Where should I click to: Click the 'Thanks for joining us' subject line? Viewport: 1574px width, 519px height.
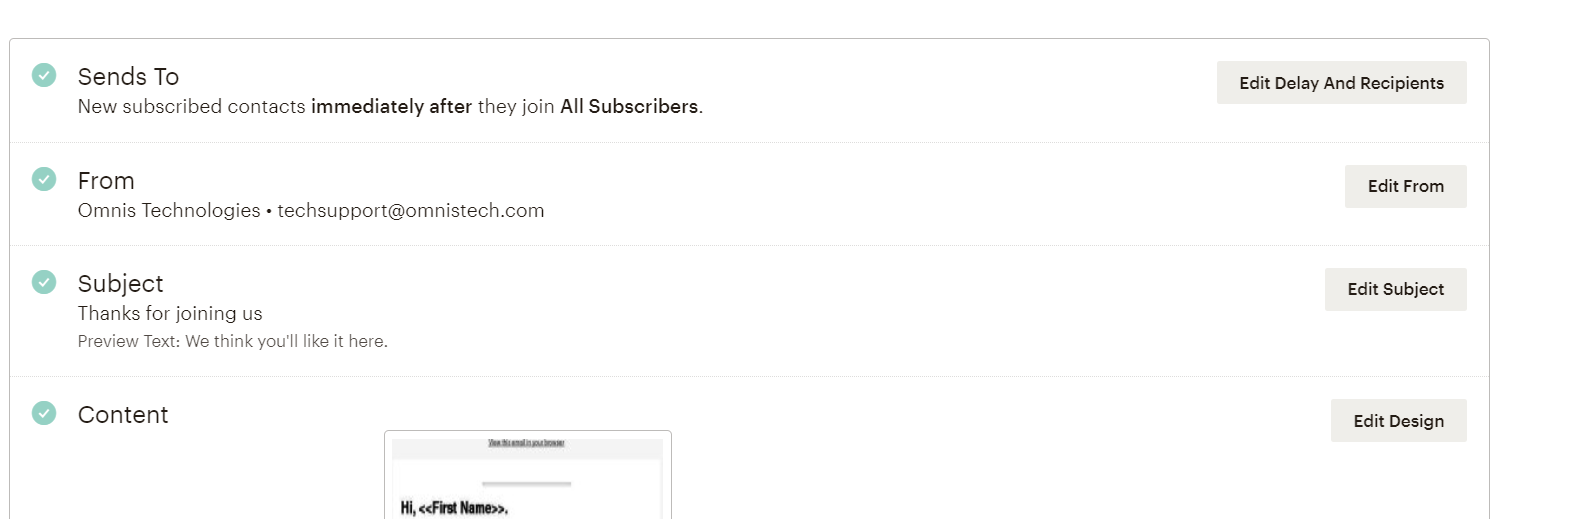pos(170,314)
